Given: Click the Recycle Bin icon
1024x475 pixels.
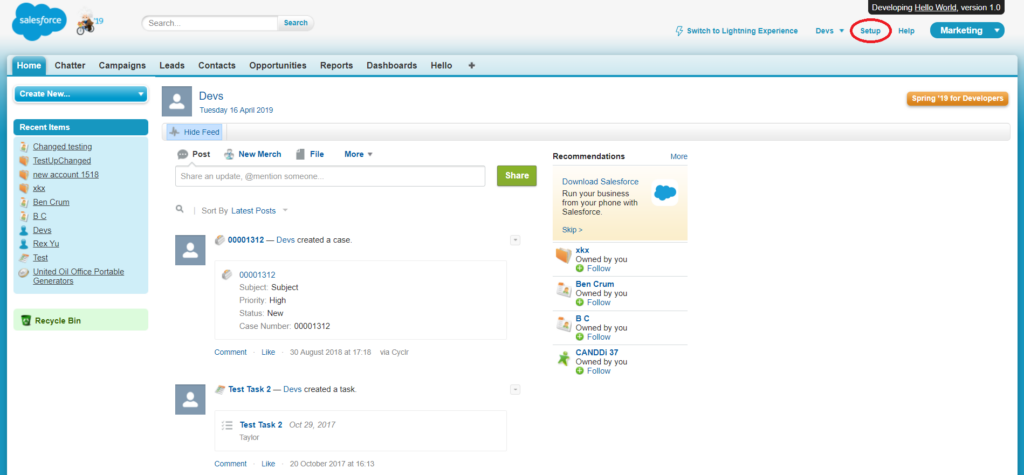Looking at the screenshot, I should [x=25, y=320].
